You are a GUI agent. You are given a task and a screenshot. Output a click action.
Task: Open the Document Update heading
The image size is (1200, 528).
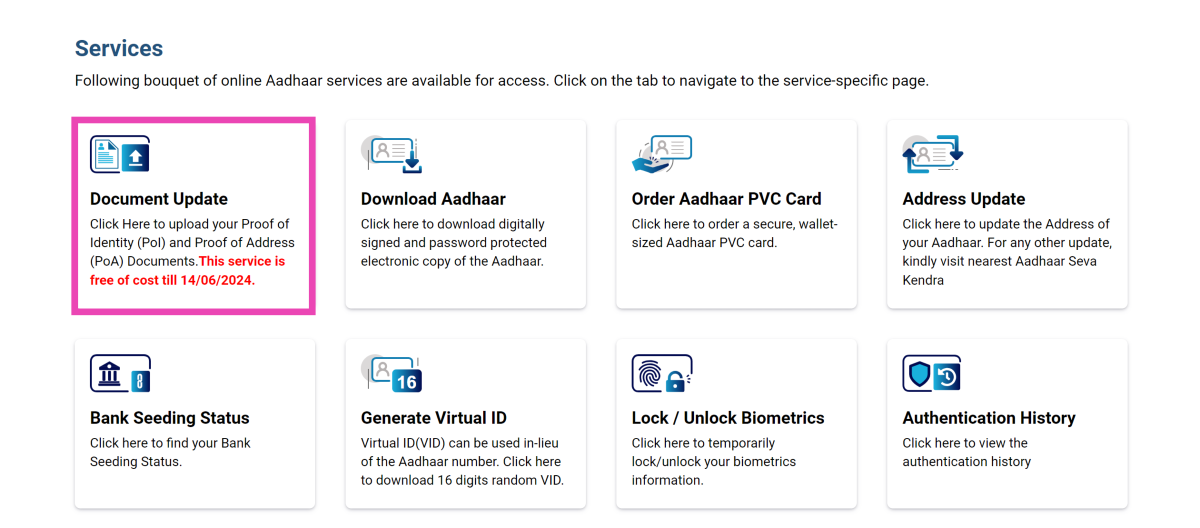click(x=159, y=199)
